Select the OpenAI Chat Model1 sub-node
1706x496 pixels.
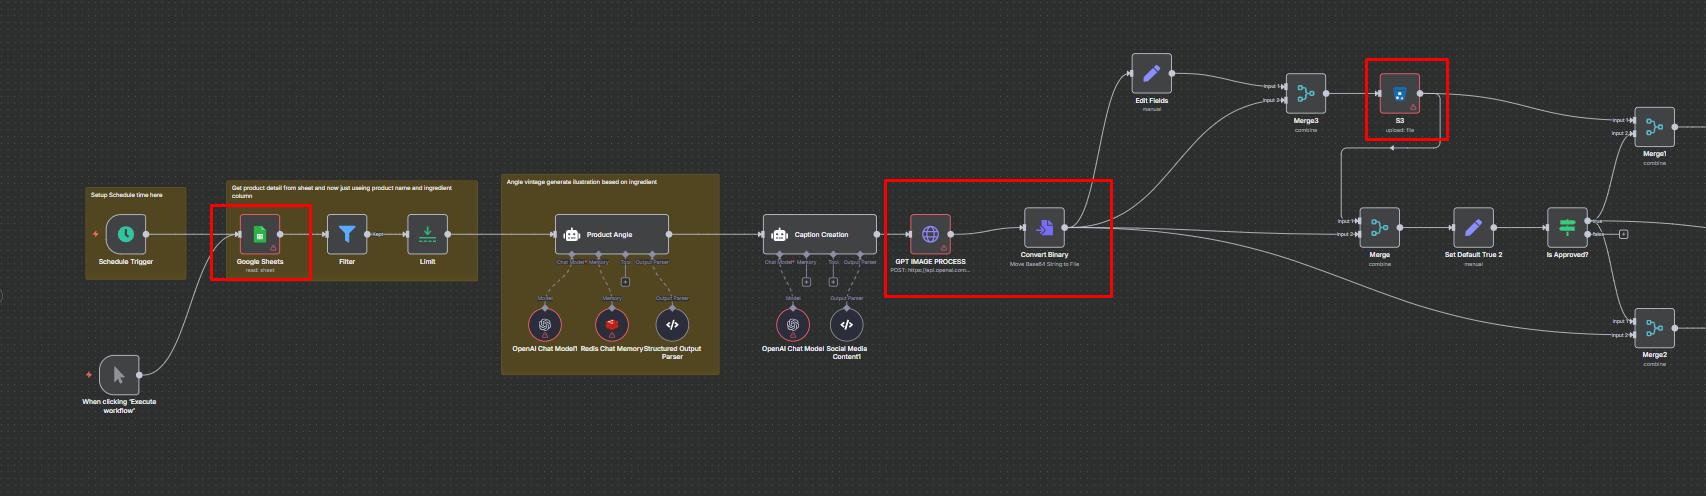pyautogui.click(x=545, y=324)
